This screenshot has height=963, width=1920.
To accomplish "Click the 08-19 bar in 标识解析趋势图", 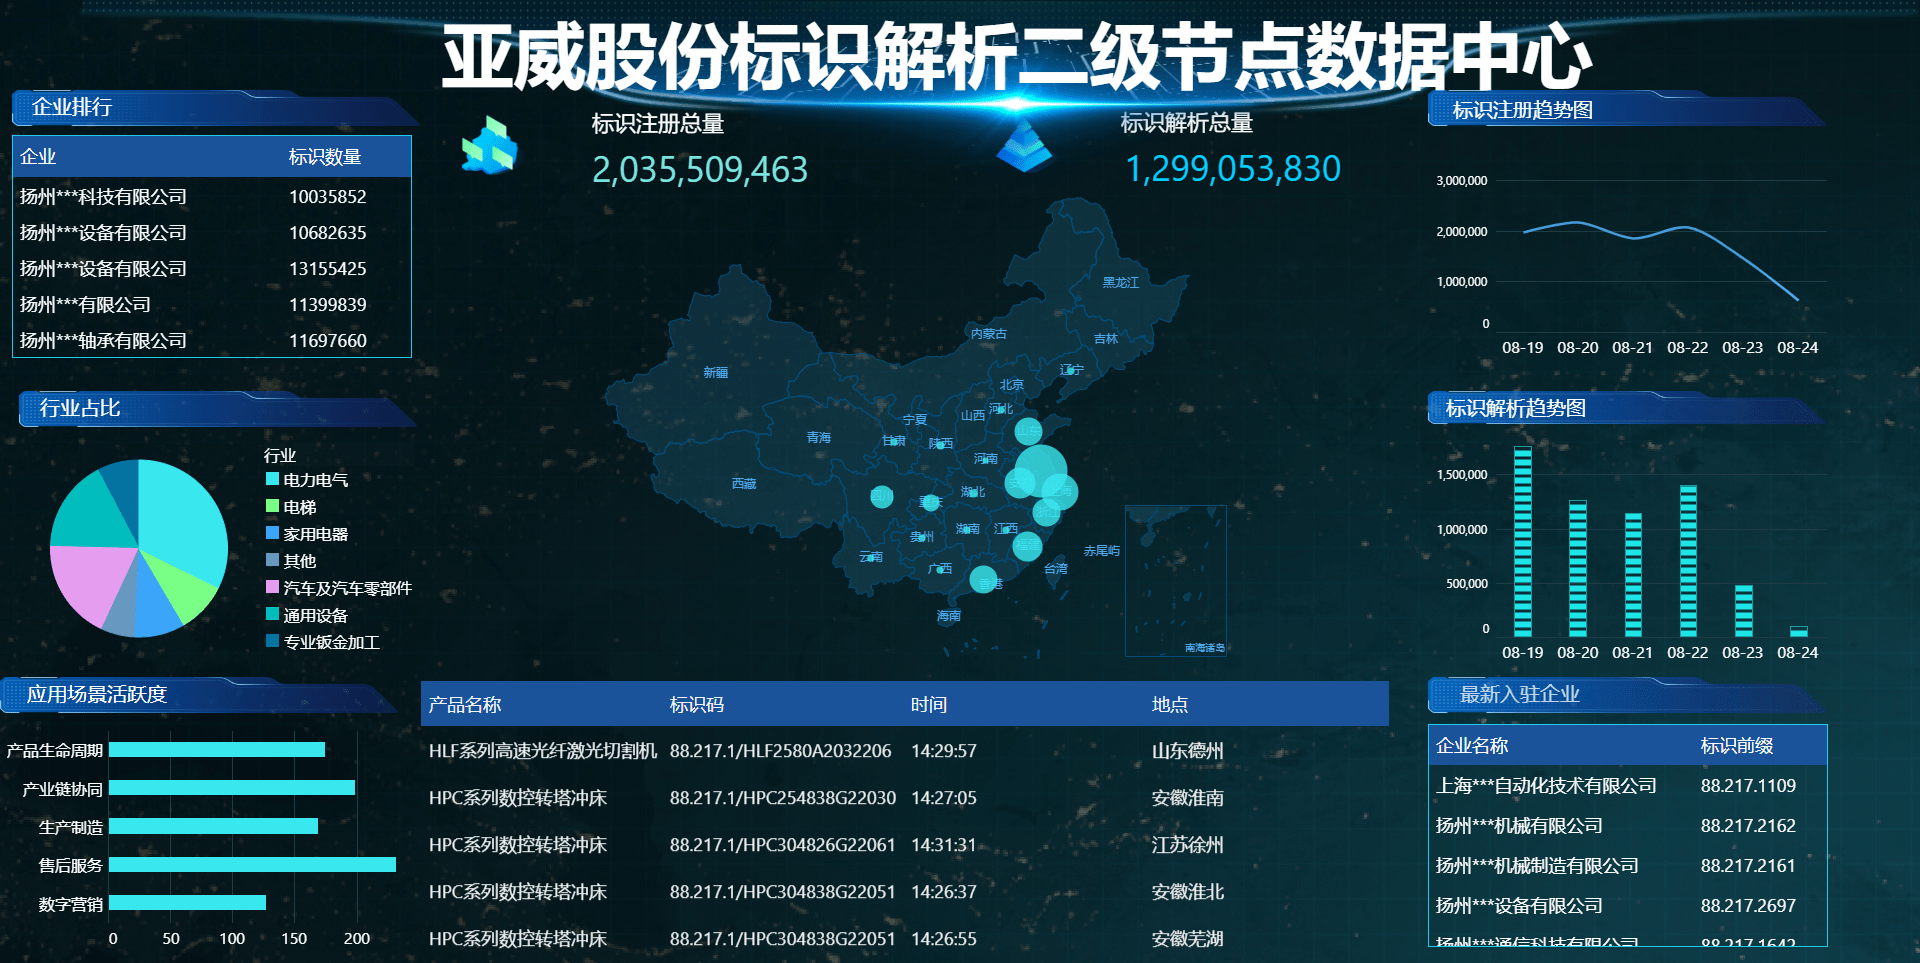I will 1523,541.
